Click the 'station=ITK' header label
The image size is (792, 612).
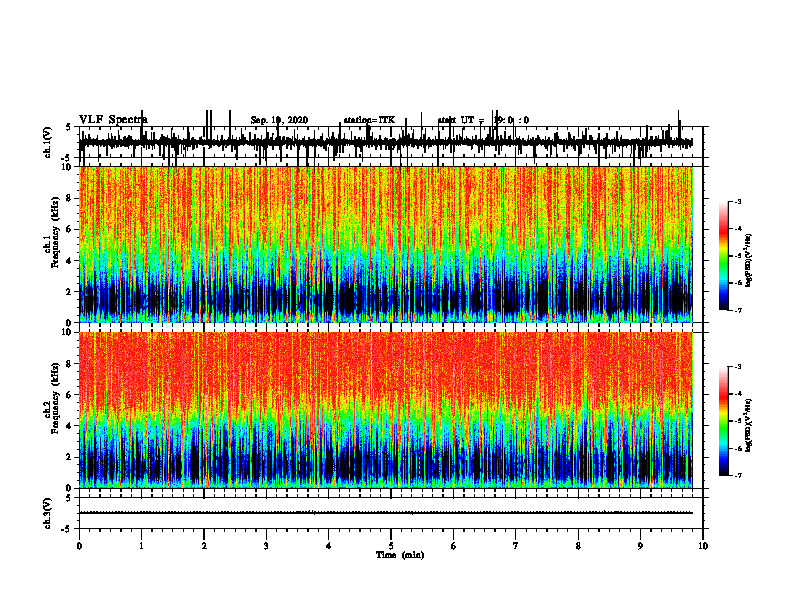tap(369, 120)
